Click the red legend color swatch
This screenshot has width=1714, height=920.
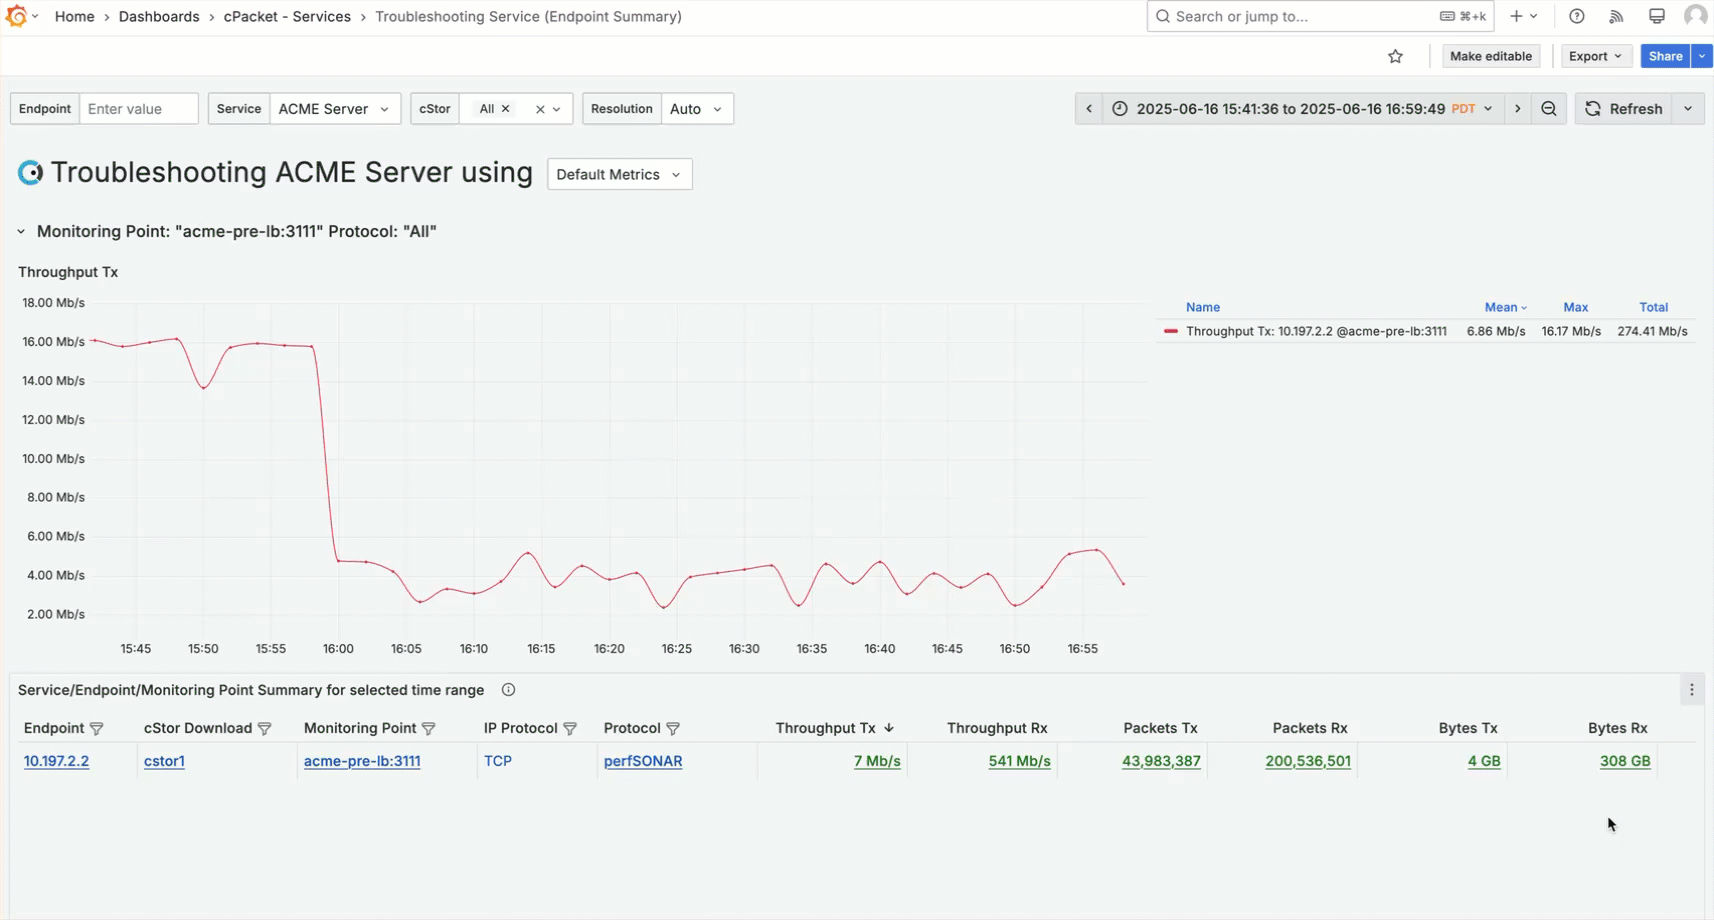[x=1171, y=332]
